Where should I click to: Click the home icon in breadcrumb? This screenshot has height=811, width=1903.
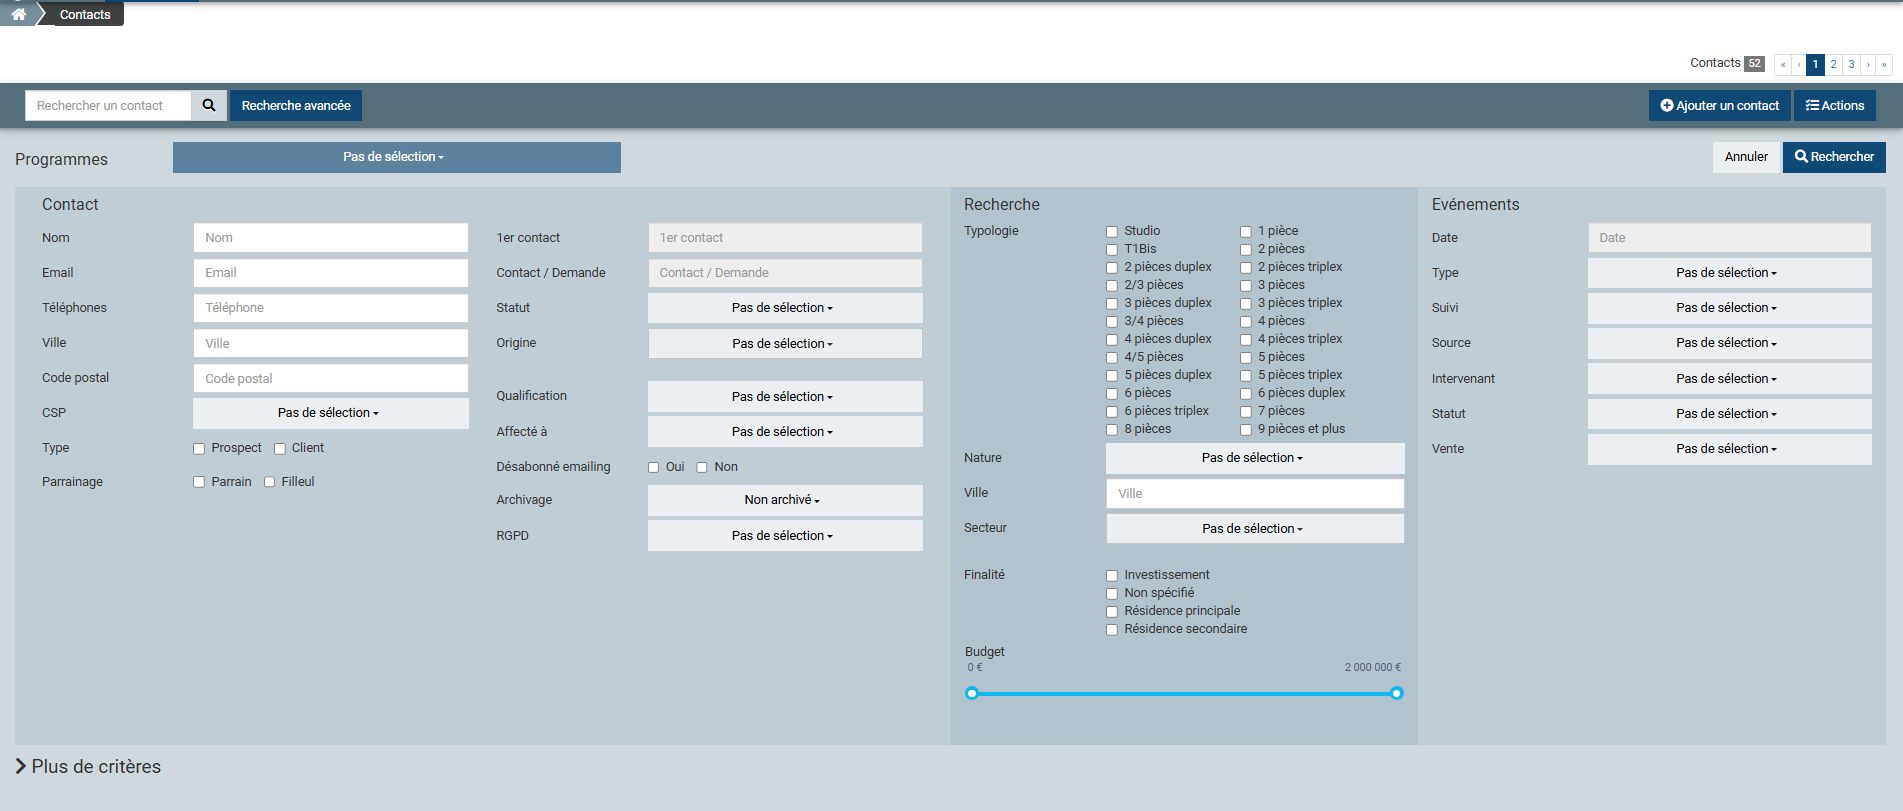[18, 14]
